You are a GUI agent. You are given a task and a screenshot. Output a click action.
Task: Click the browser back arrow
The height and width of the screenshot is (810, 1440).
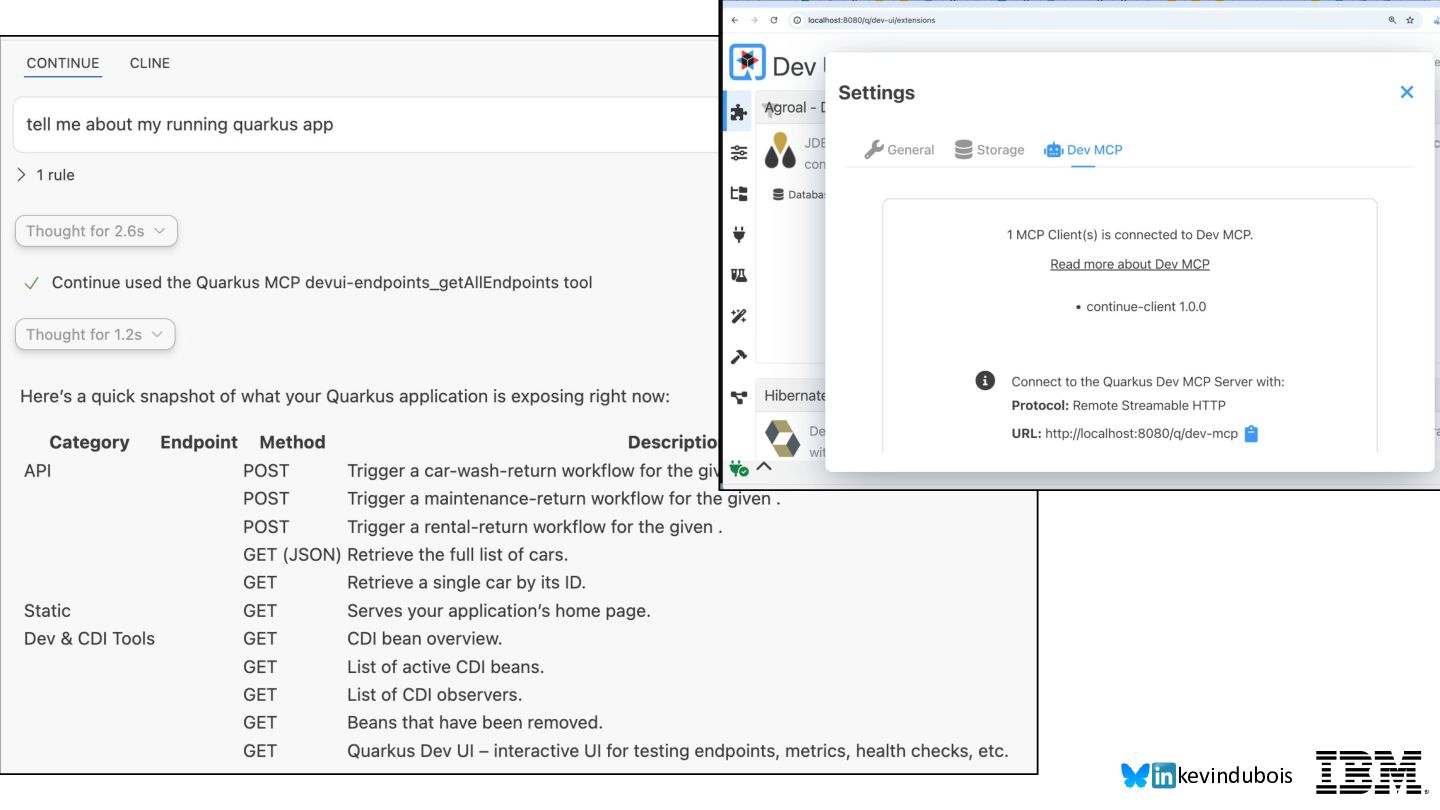pos(735,20)
